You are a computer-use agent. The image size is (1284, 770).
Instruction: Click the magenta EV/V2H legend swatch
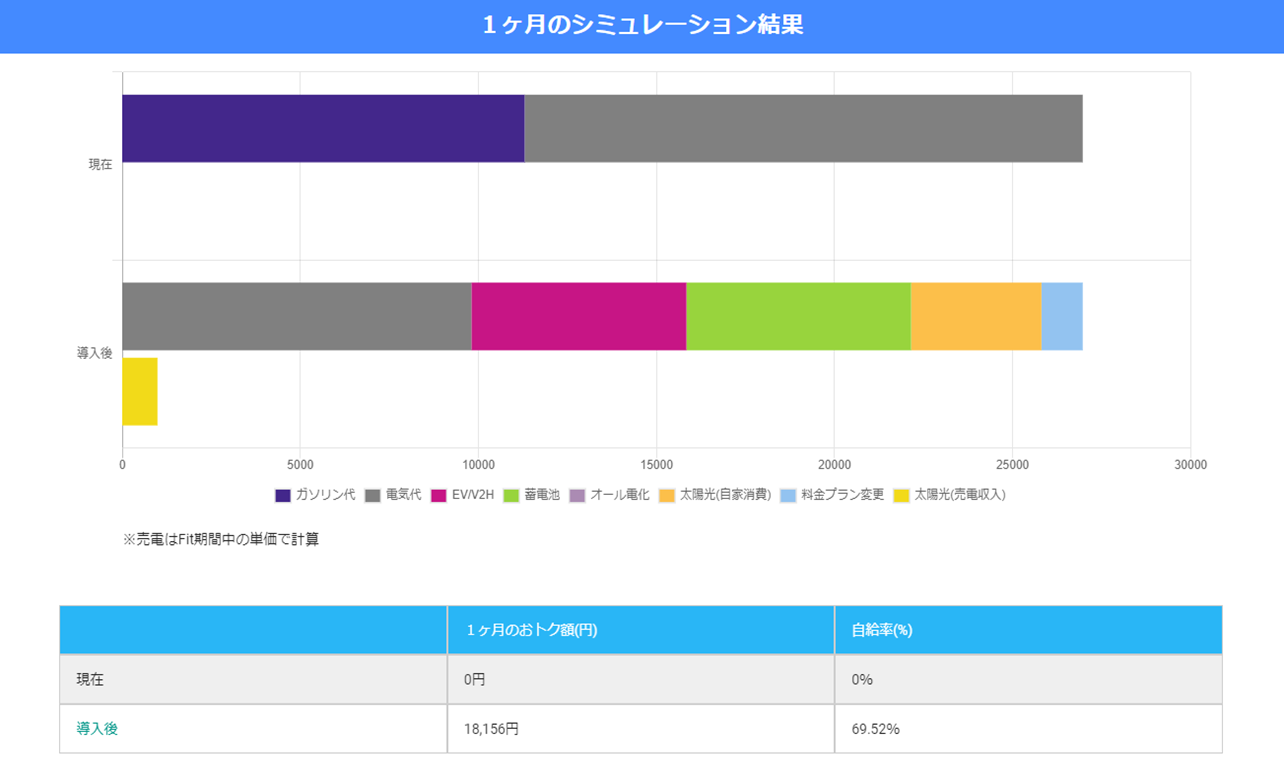pos(439,495)
